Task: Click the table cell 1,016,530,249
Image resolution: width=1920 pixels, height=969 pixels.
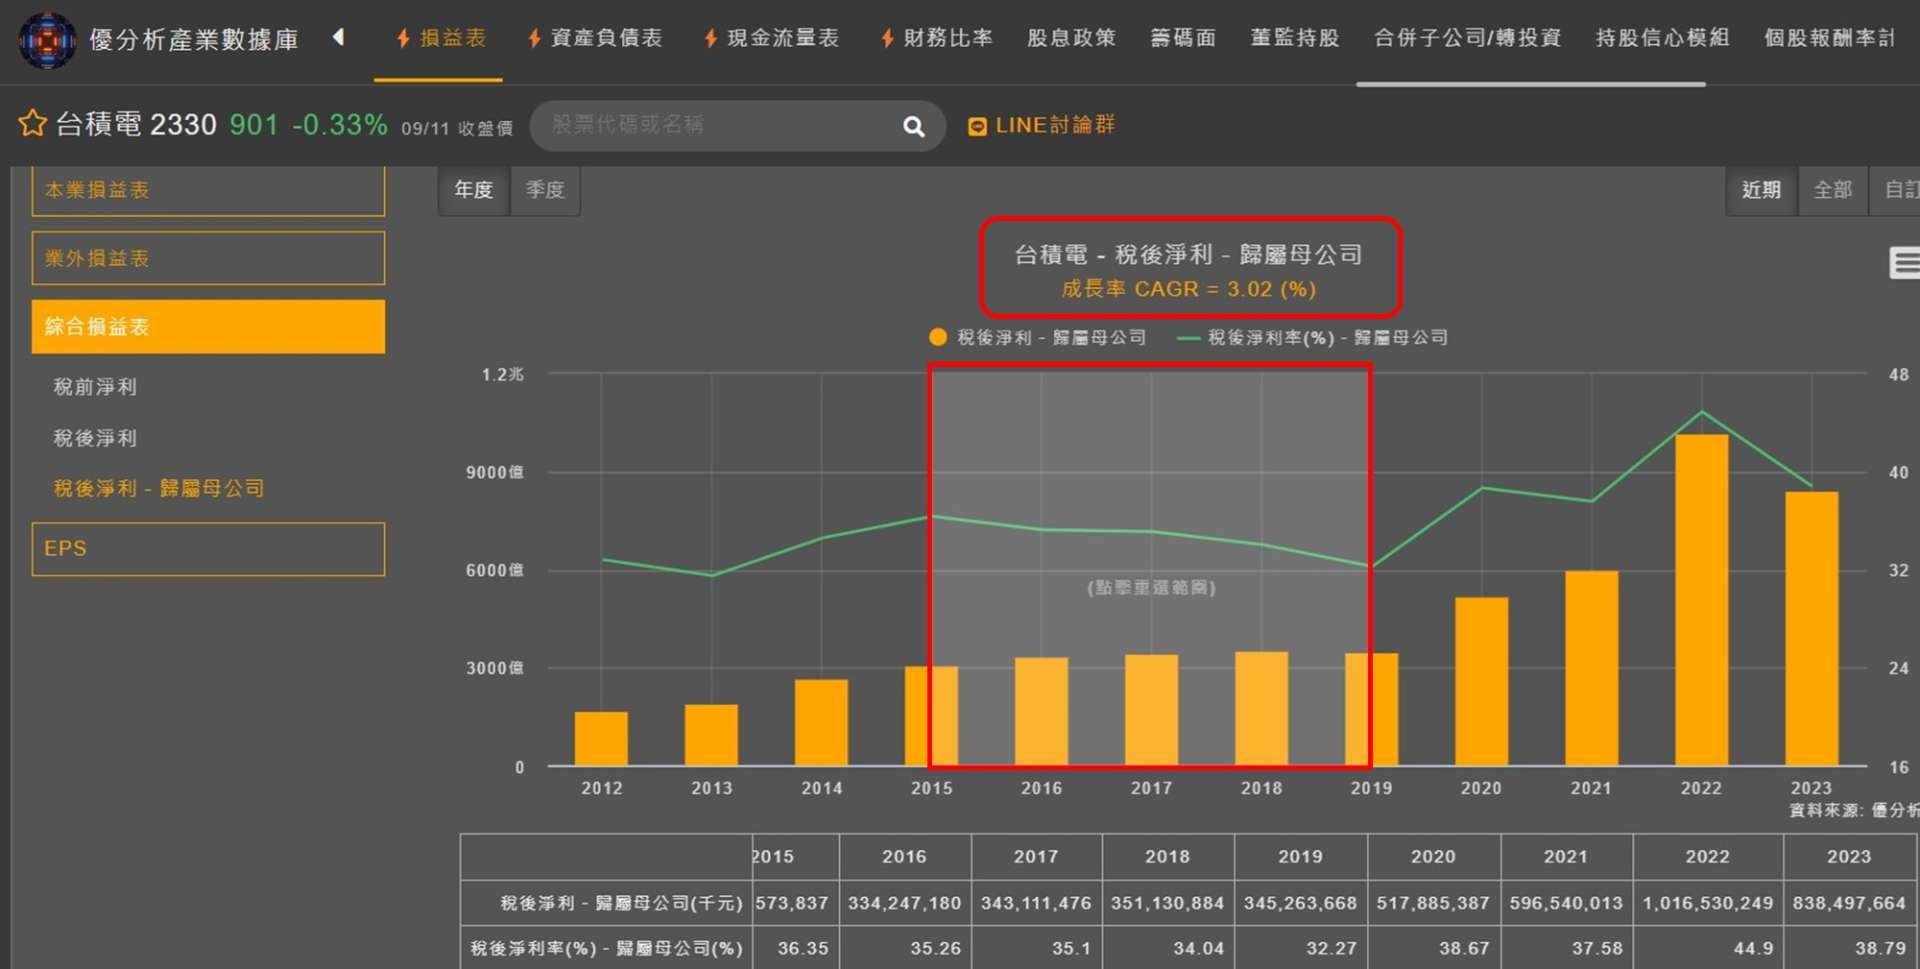Action: (1707, 903)
